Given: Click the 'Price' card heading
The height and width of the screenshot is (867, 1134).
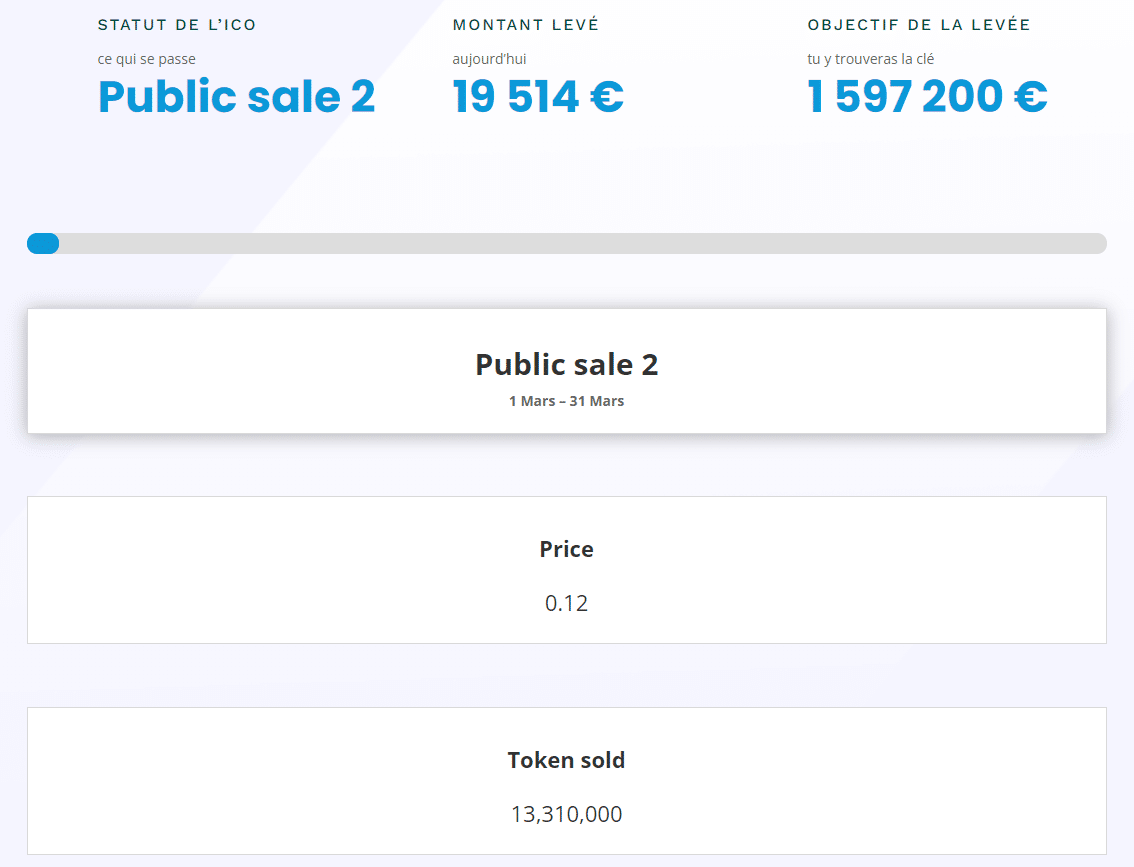Looking at the screenshot, I should (566, 549).
